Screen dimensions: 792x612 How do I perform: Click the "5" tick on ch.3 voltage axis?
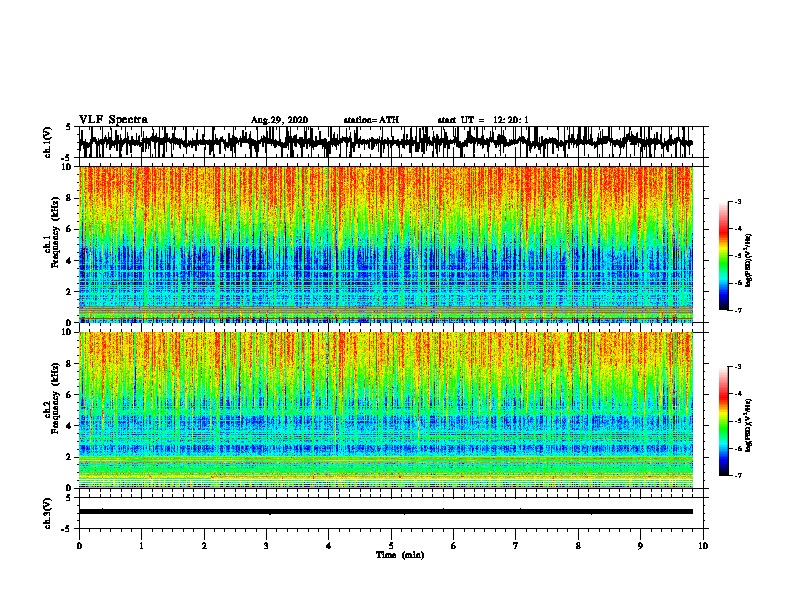tap(69, 498)
